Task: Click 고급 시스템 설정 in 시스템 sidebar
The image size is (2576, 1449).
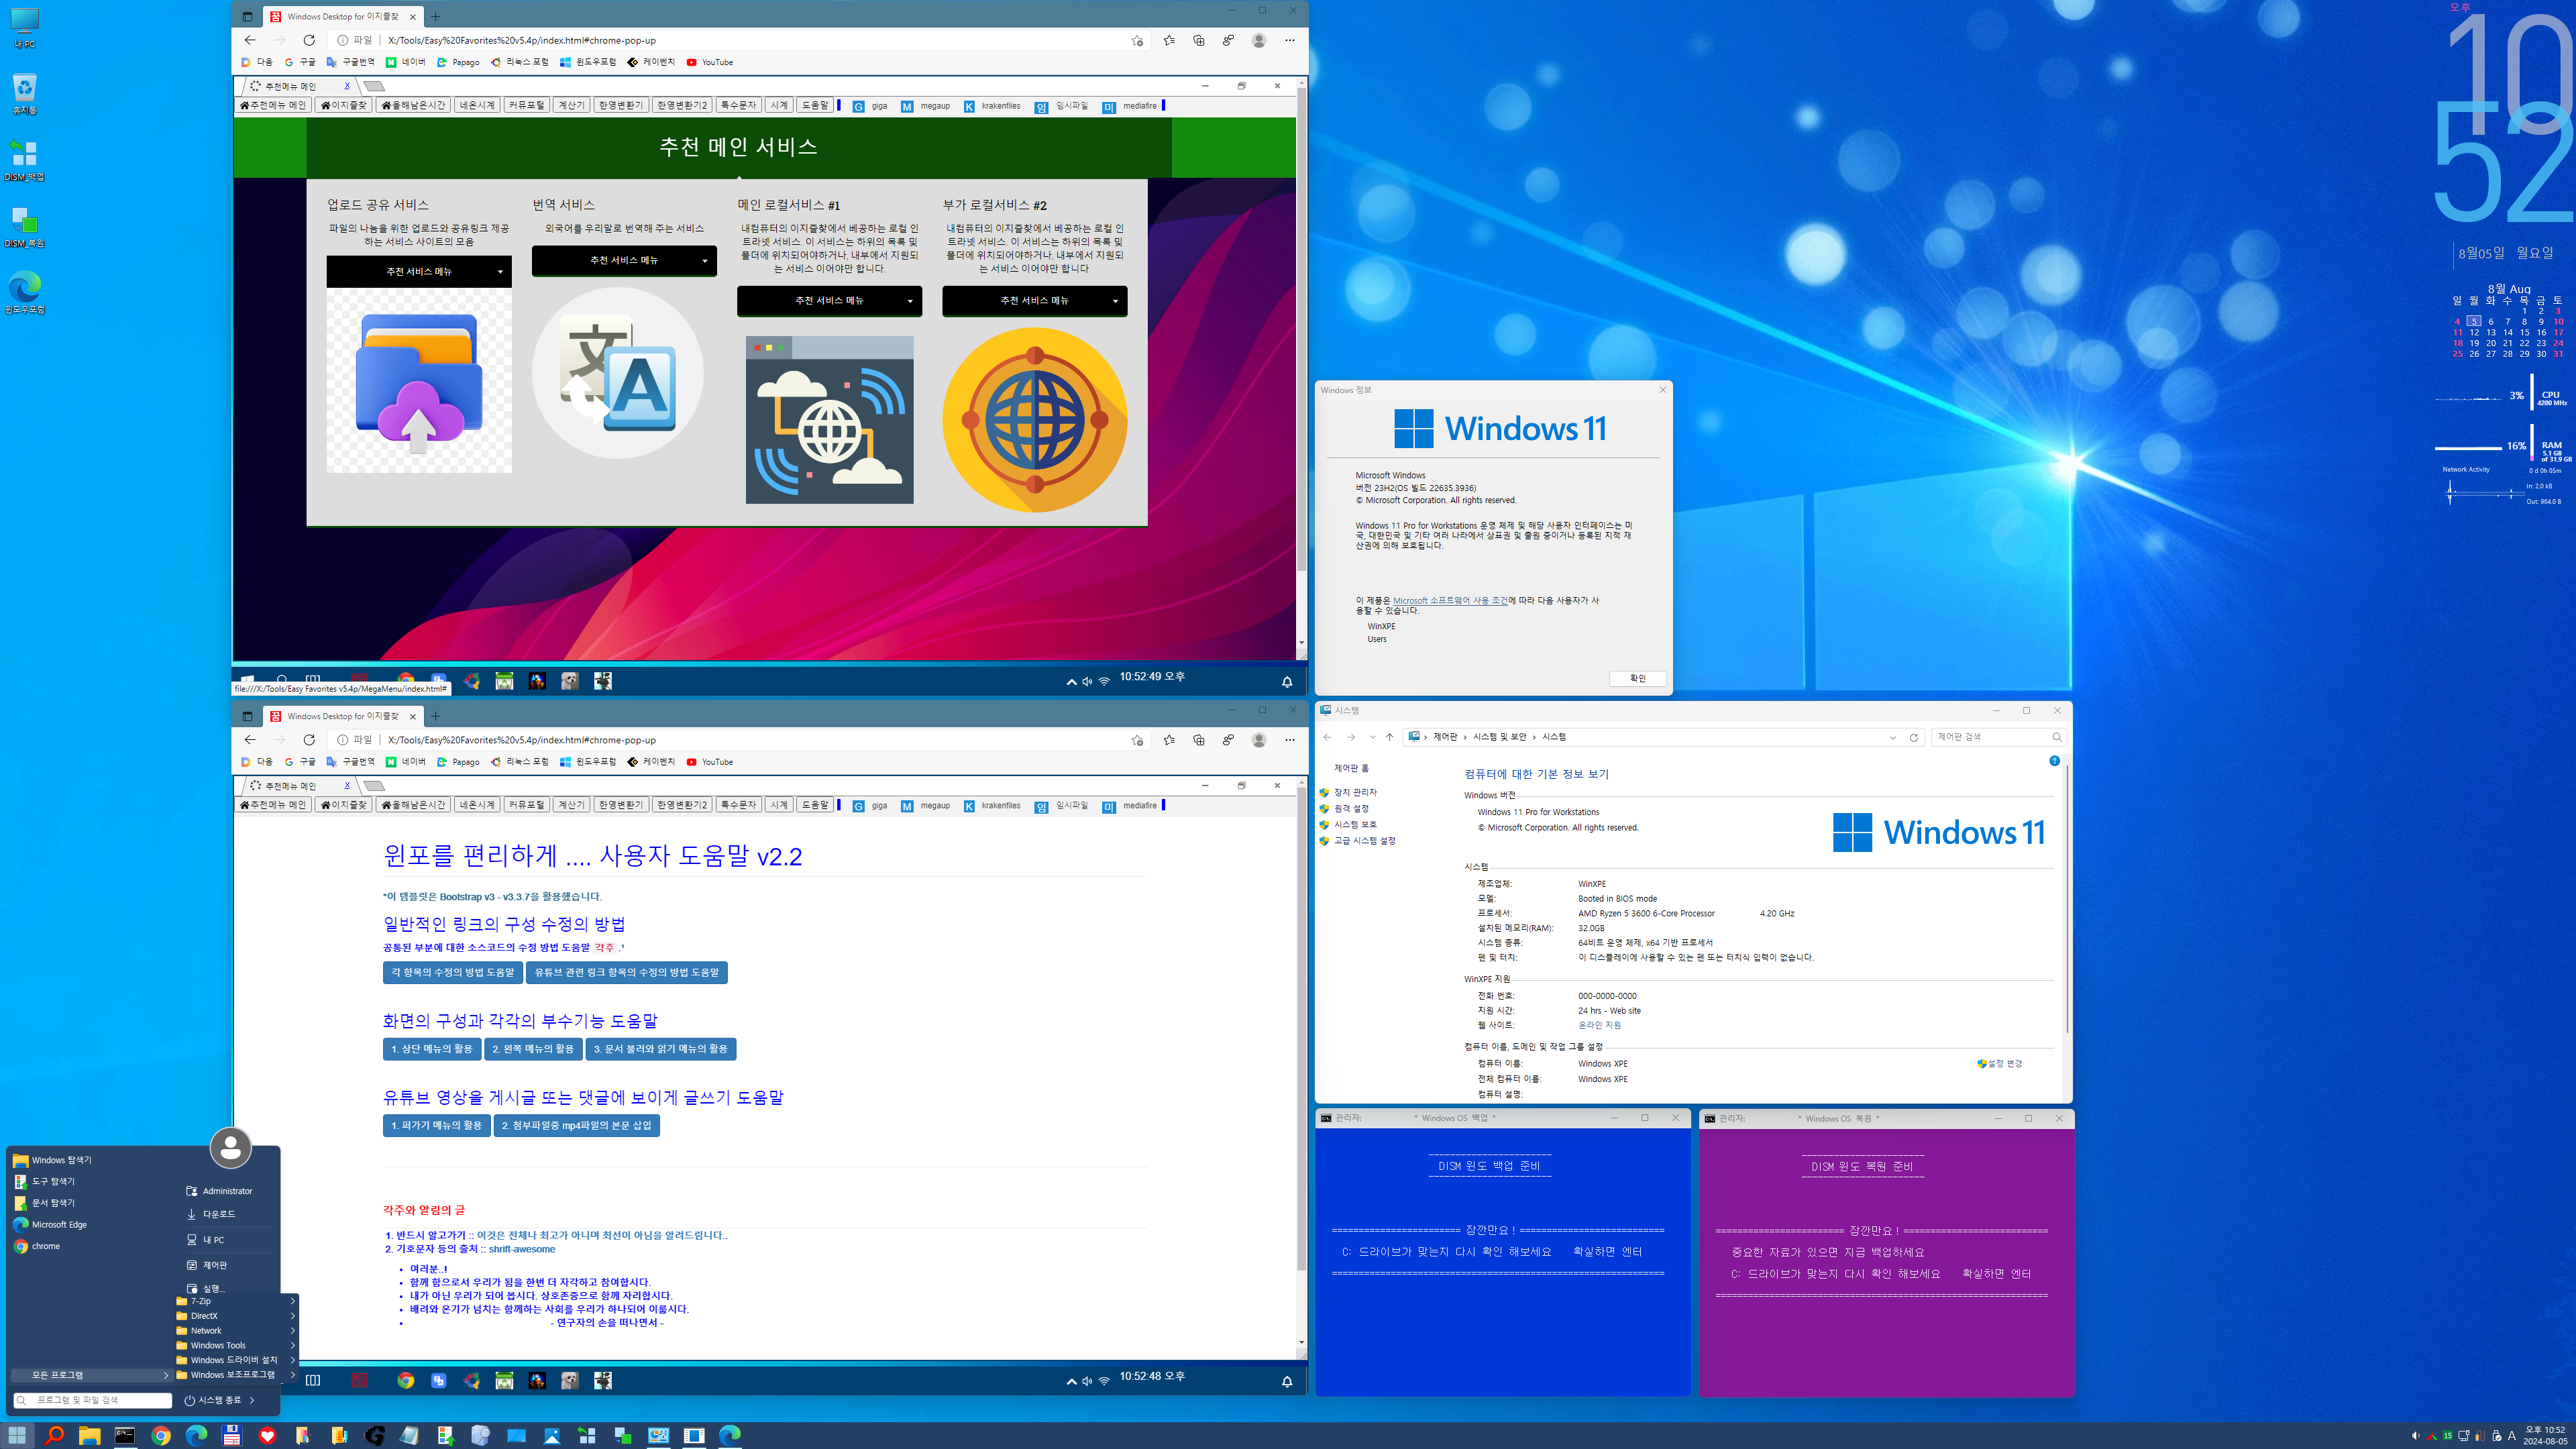Action: pos(1364,841)
